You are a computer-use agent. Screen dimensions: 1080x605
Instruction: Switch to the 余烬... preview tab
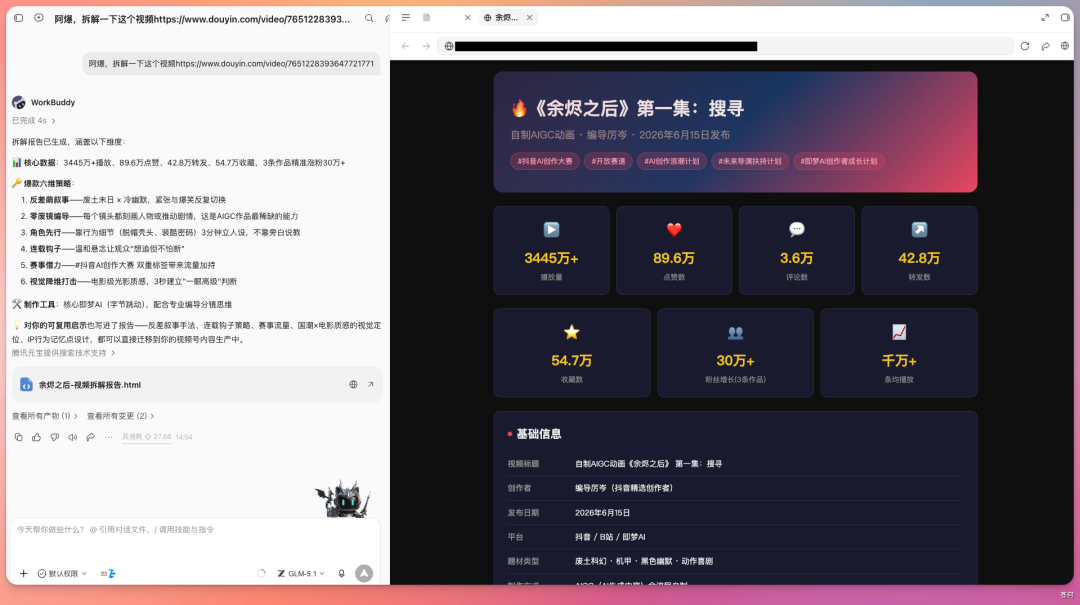503,18
